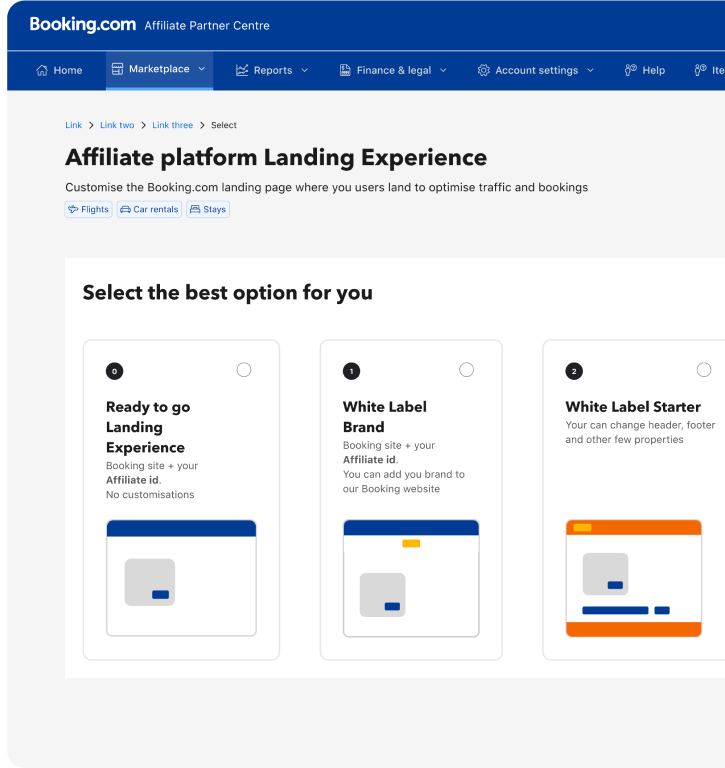Screen dimensions: 725x768
Task: Click the Finance & legal document icon
Action: pyautogui.click(x=345, y=70)
